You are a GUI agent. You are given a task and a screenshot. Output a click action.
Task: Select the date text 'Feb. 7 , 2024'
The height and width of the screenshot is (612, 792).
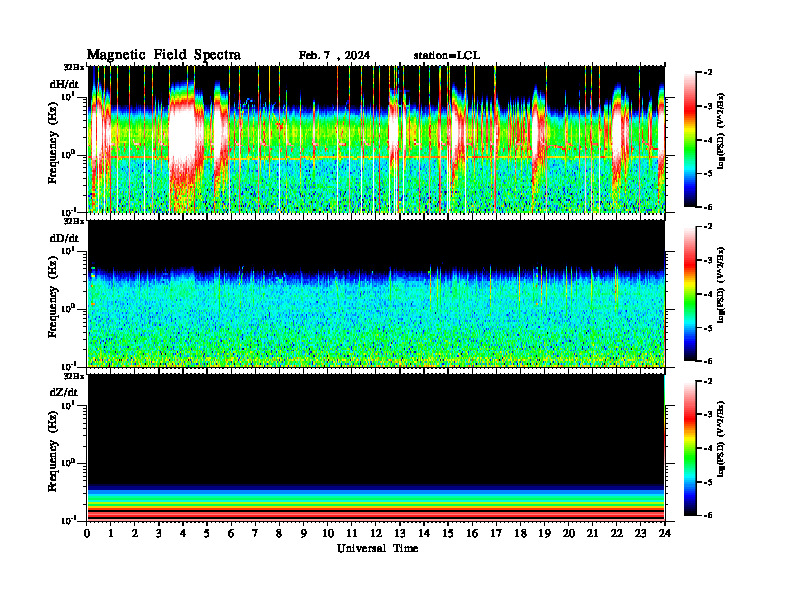[x=334, y=56]
